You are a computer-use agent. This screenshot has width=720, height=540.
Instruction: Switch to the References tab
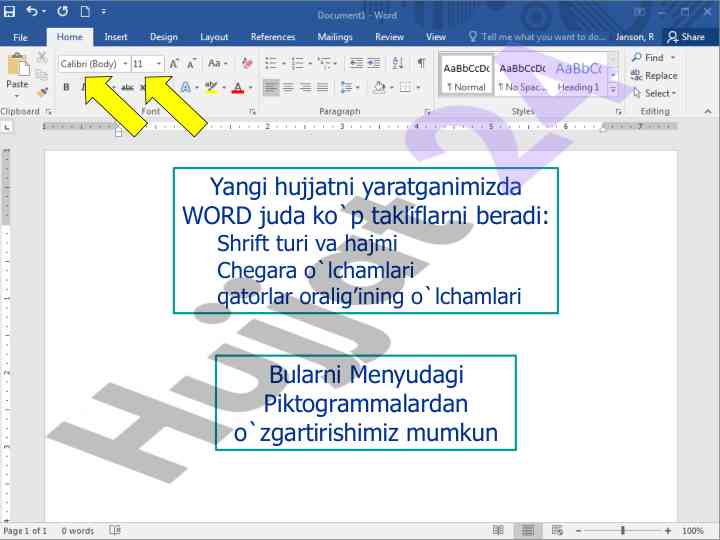[x=273, y=37]
